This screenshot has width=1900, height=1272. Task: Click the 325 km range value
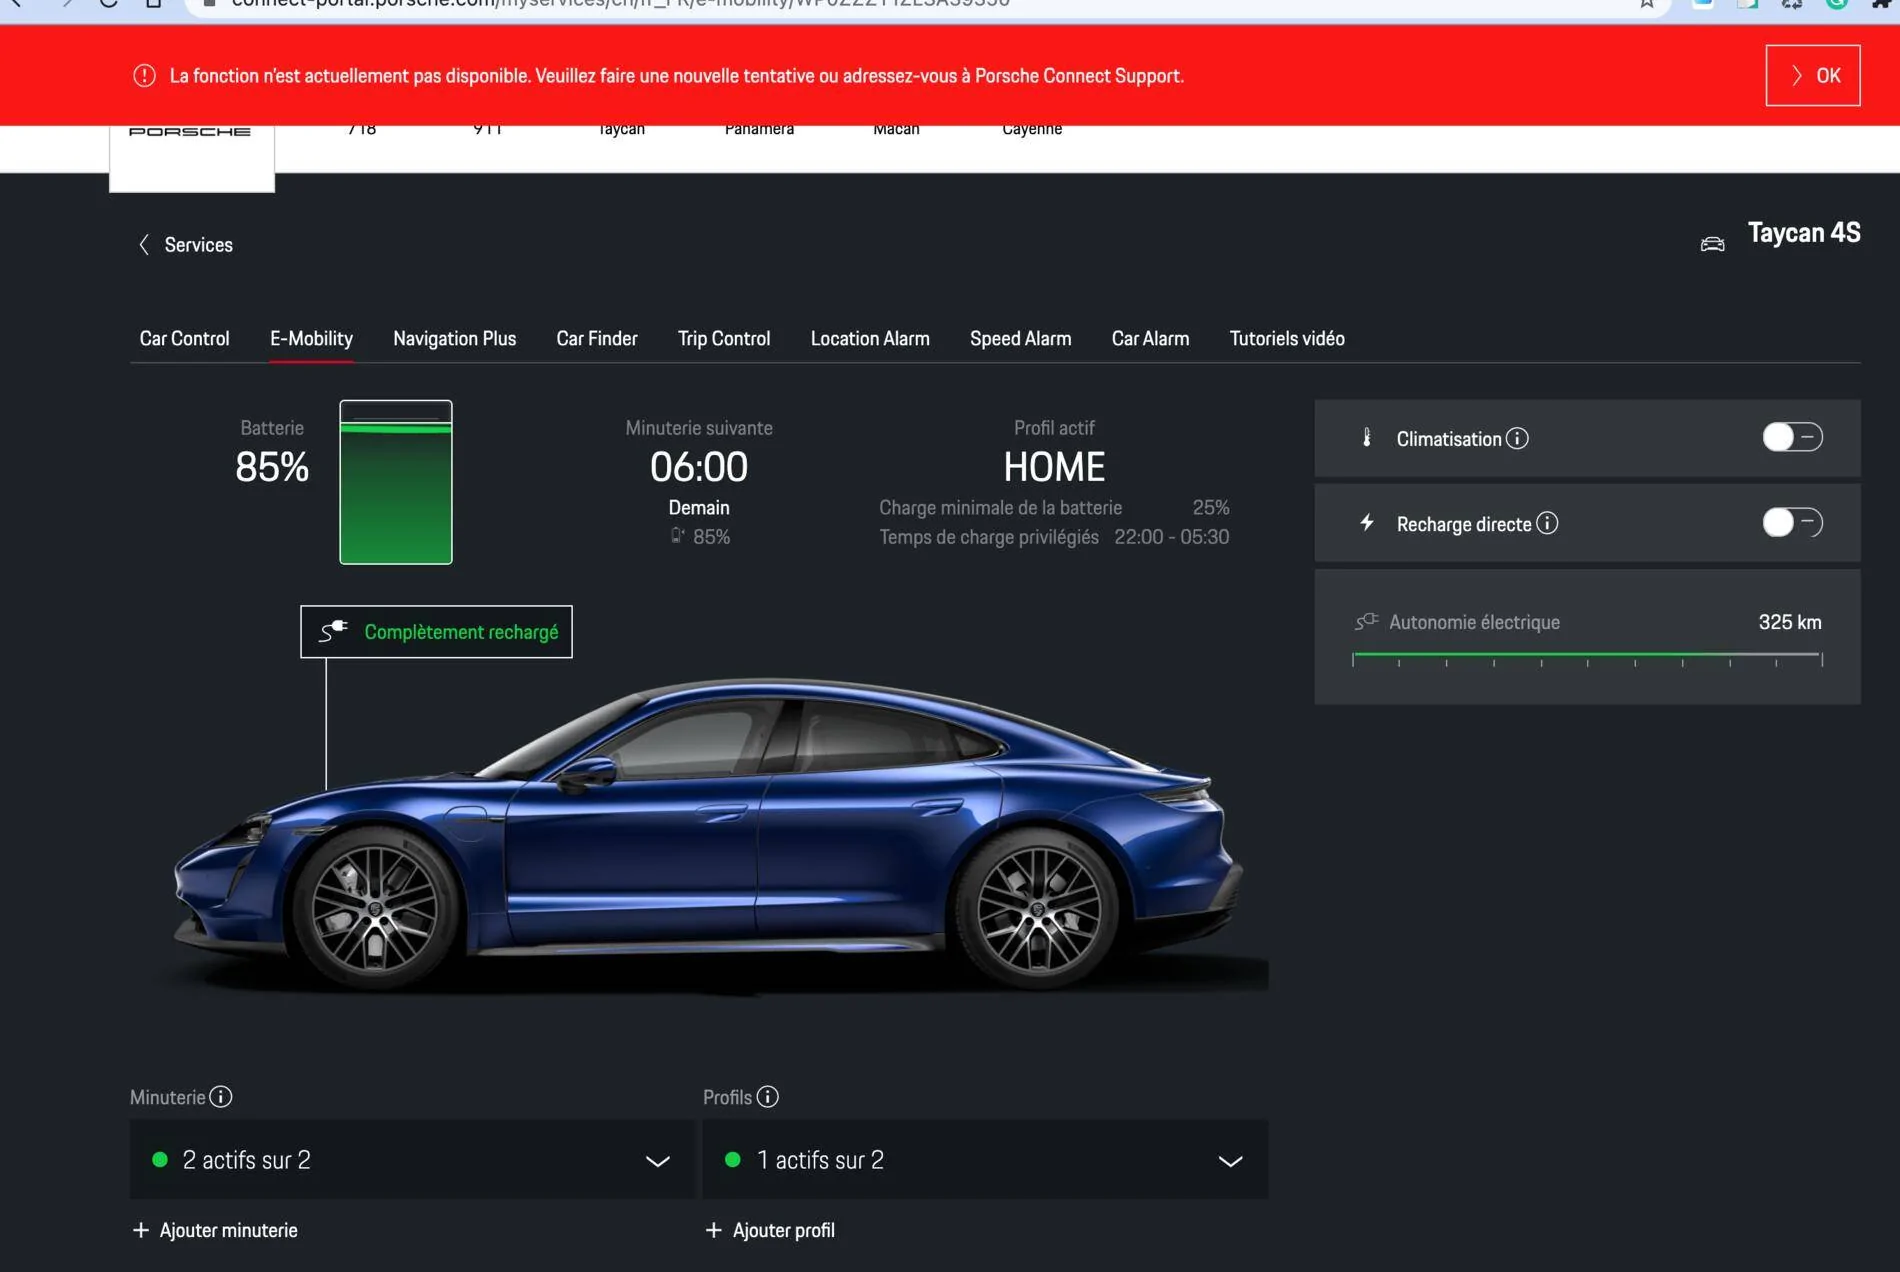[1790, 622]
